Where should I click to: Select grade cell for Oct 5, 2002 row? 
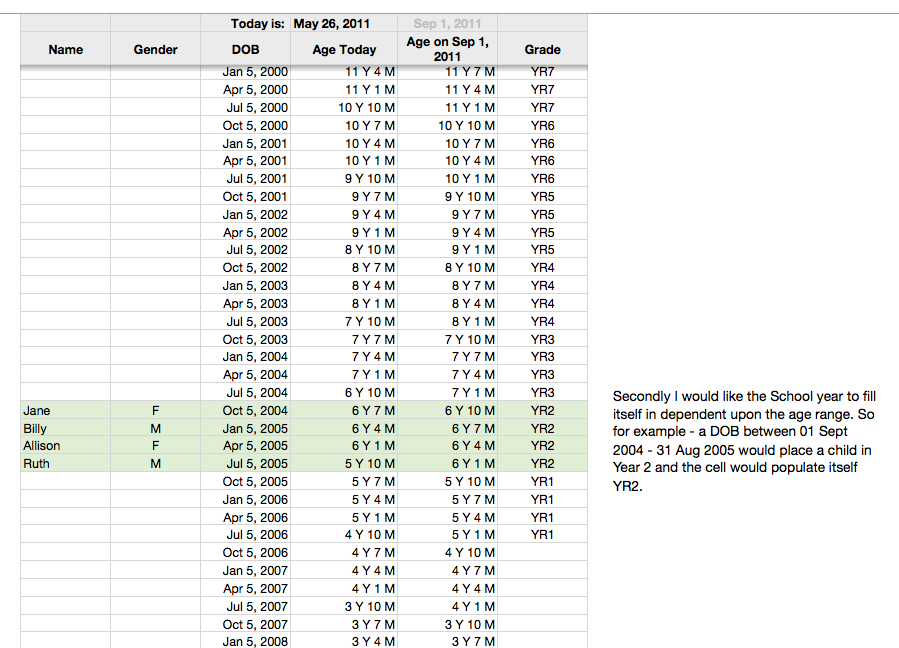tap(542, 268)
